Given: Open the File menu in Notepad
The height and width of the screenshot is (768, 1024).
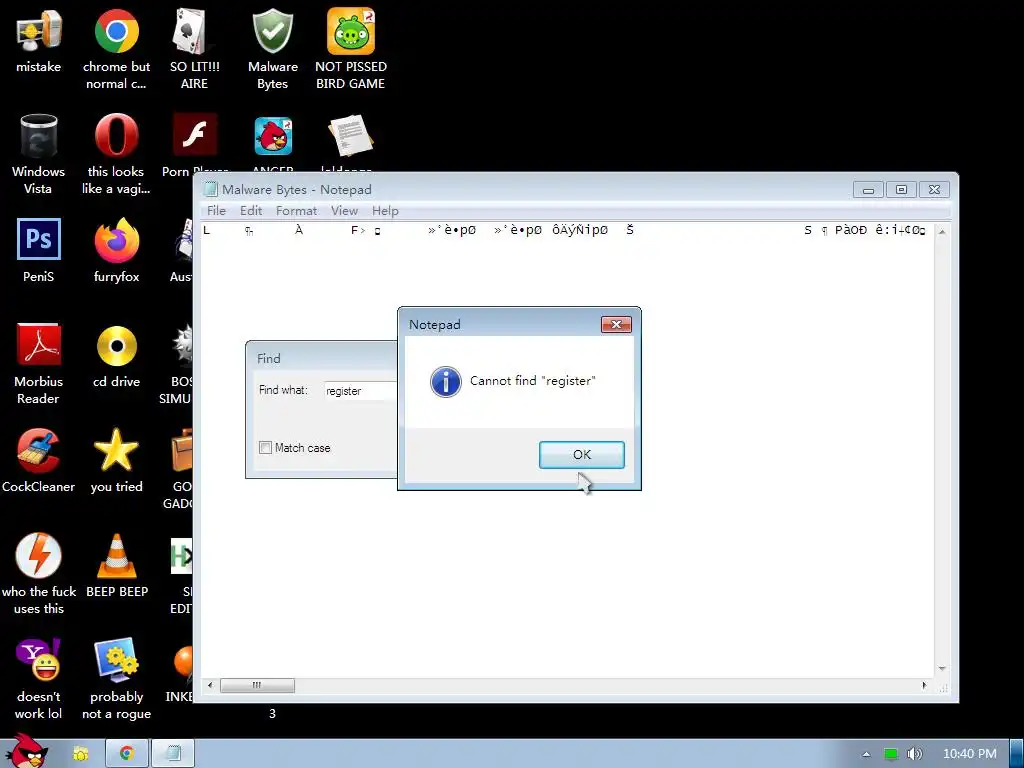Looking at the screenshot, I should click(216, 210).
